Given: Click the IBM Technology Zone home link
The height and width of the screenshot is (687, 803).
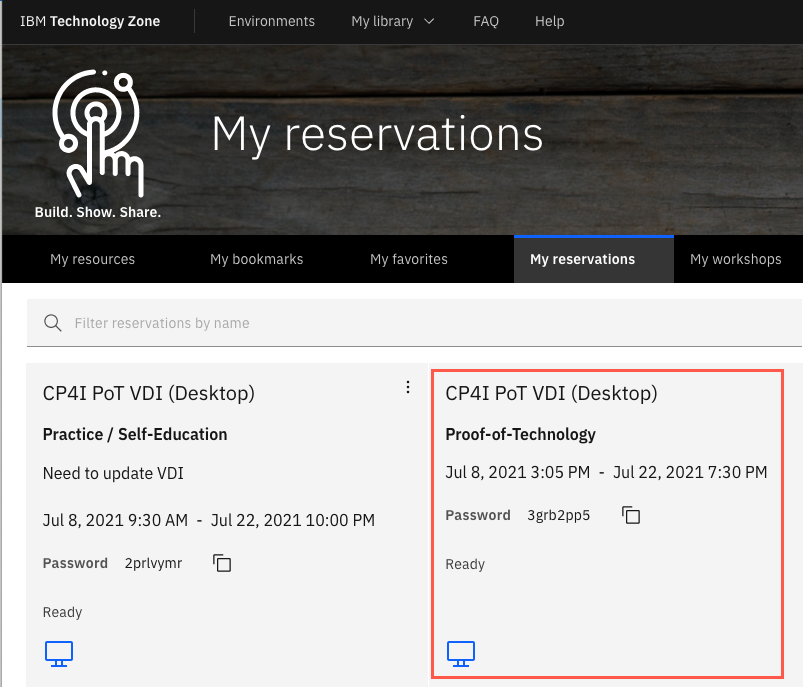Looking at the screenshot, I should pos(90,22).
